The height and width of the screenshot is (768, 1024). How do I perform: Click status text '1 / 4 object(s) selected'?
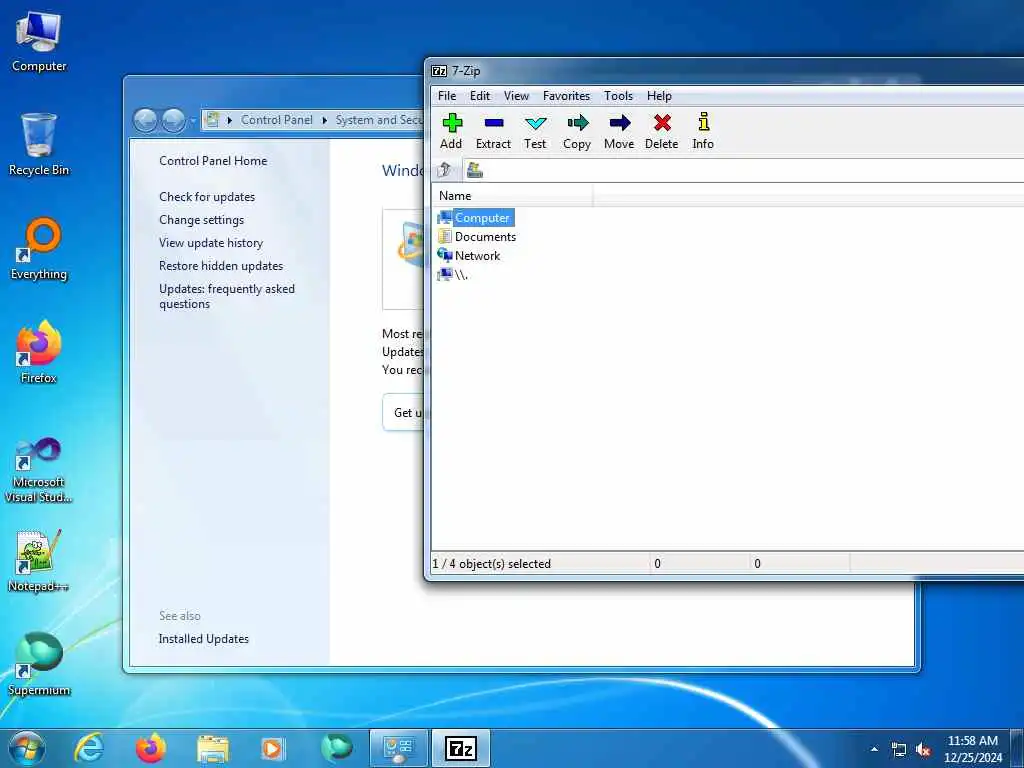click(491, 564)
